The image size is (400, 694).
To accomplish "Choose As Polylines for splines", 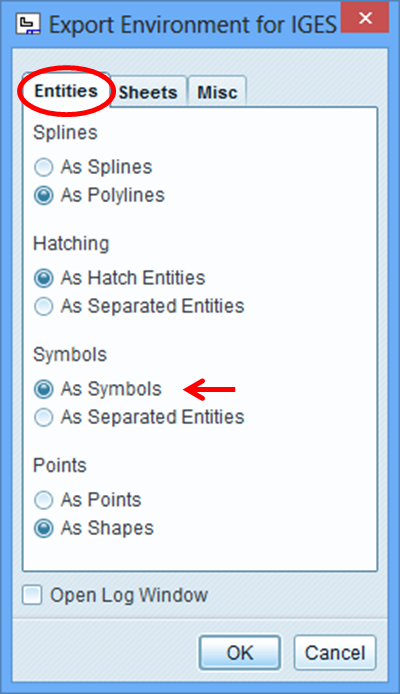I will click(x=99, y=195).
